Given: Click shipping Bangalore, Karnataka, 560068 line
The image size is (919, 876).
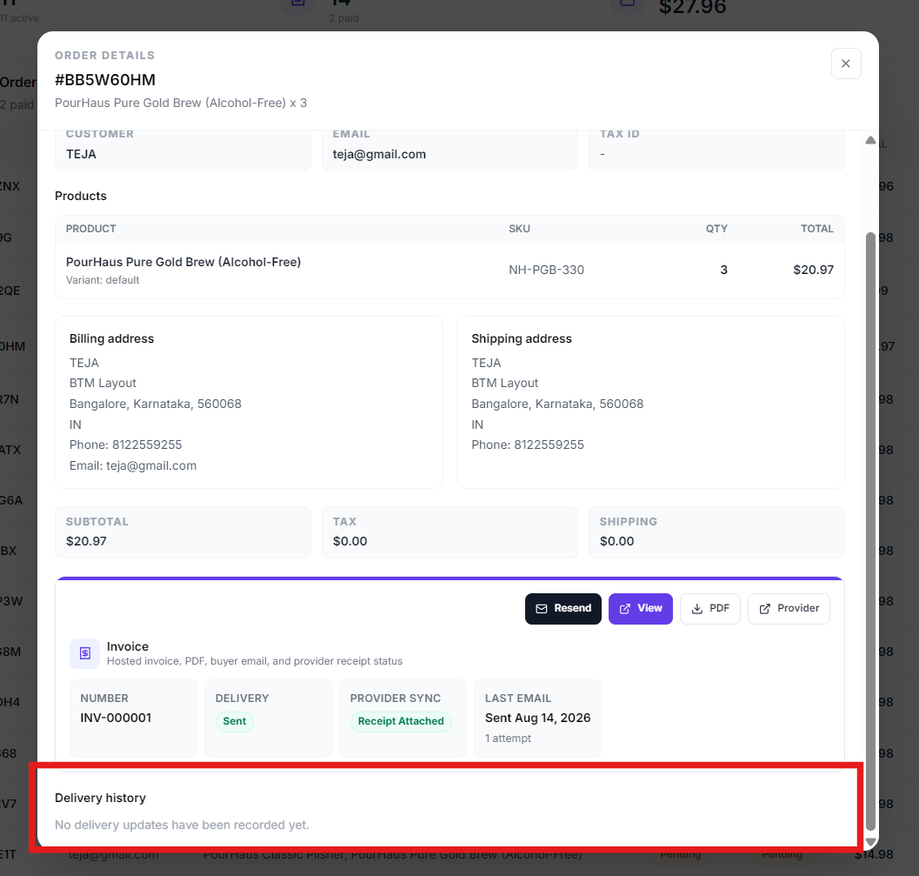Looking at the screenshot, I should [557, 404].
